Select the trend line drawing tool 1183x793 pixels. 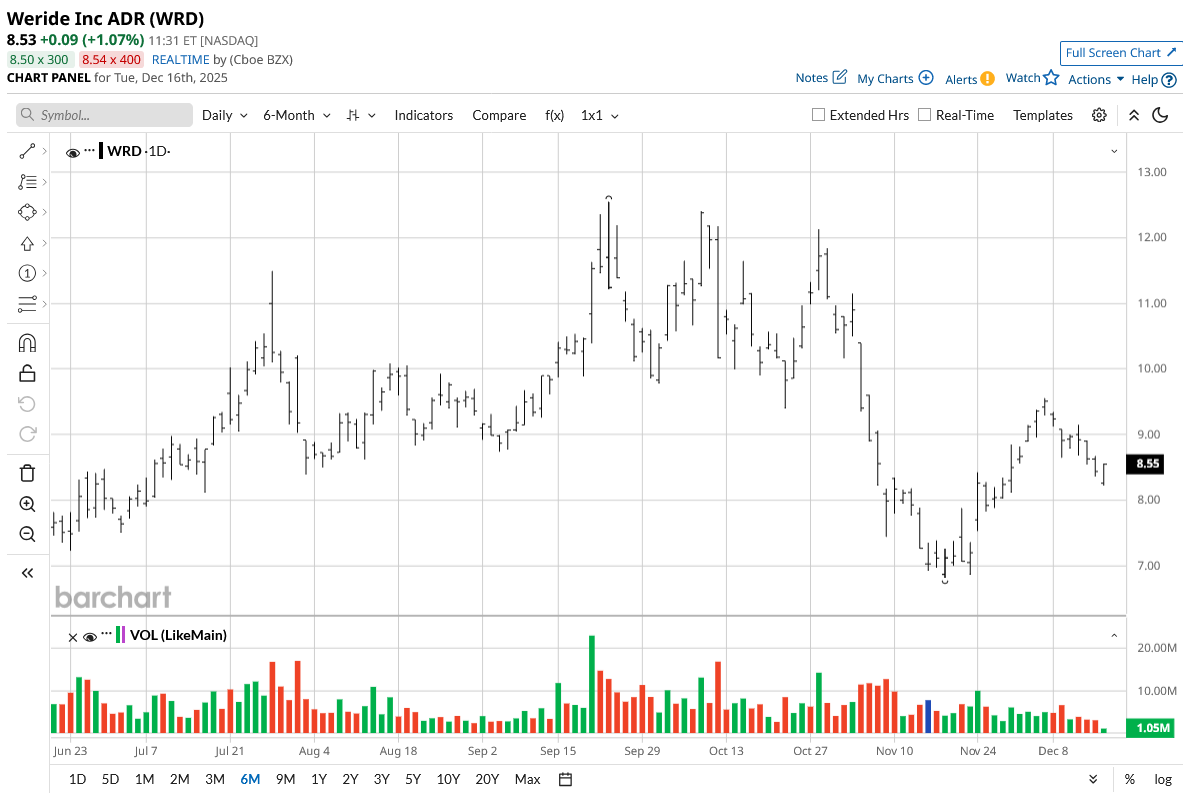click(27, 152)
